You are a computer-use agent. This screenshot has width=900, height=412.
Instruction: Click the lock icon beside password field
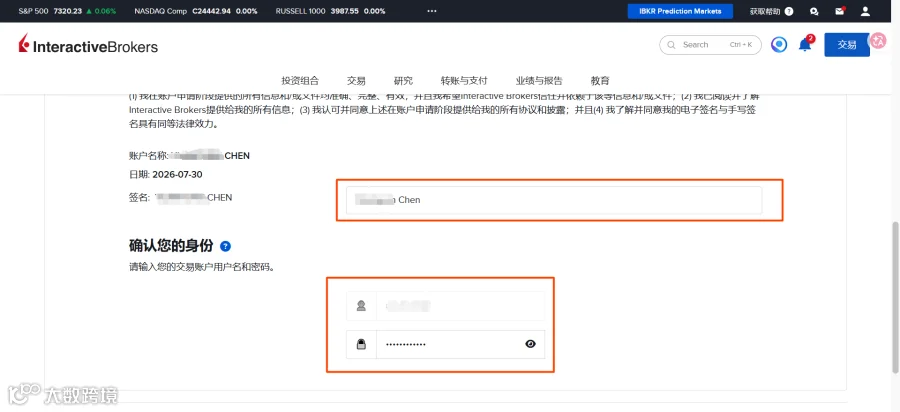point(361,344)
